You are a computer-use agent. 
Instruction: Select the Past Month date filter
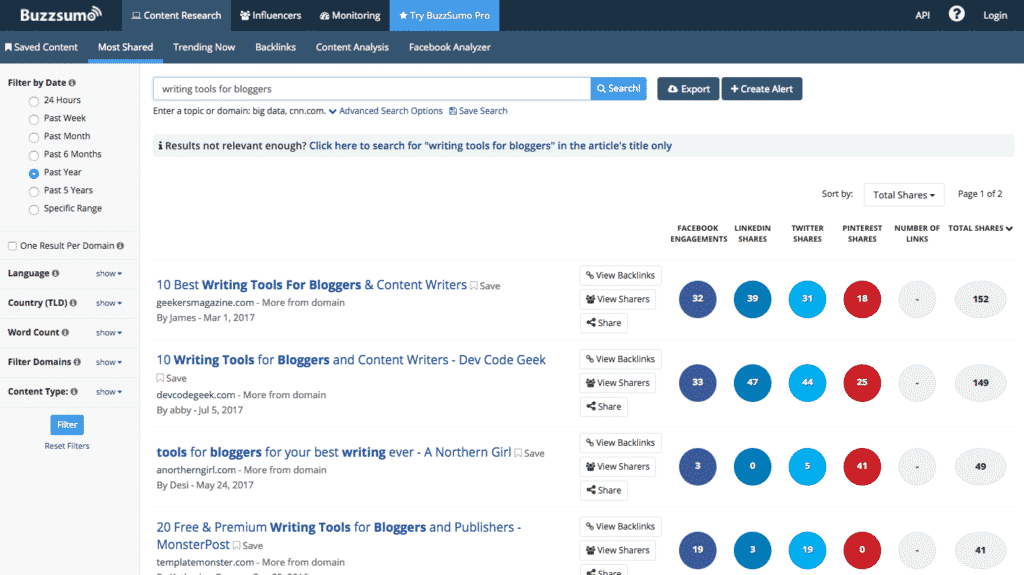(34, 137)
